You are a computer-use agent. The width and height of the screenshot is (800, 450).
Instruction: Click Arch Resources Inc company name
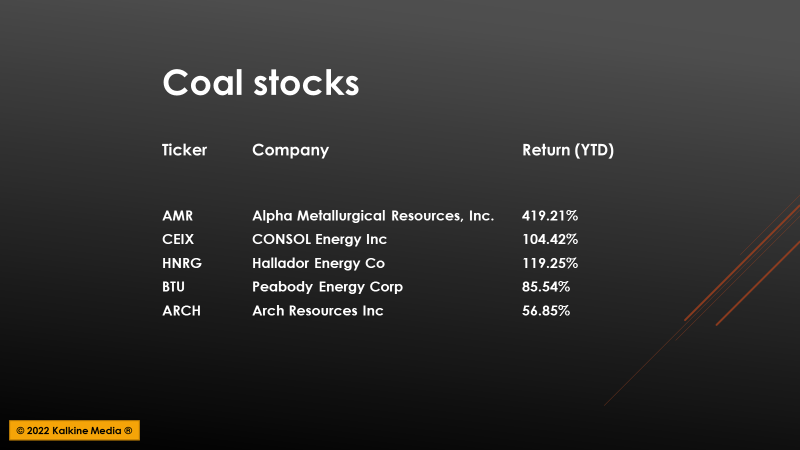tap(318, 311)
